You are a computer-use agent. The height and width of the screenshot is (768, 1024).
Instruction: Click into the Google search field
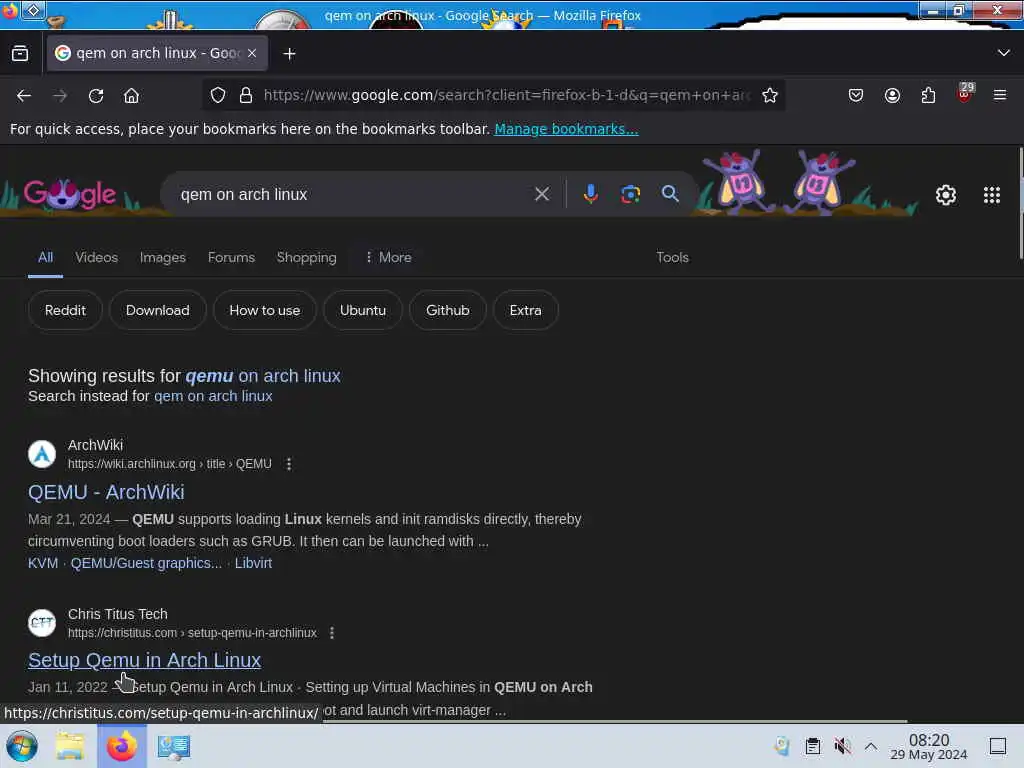353,194
